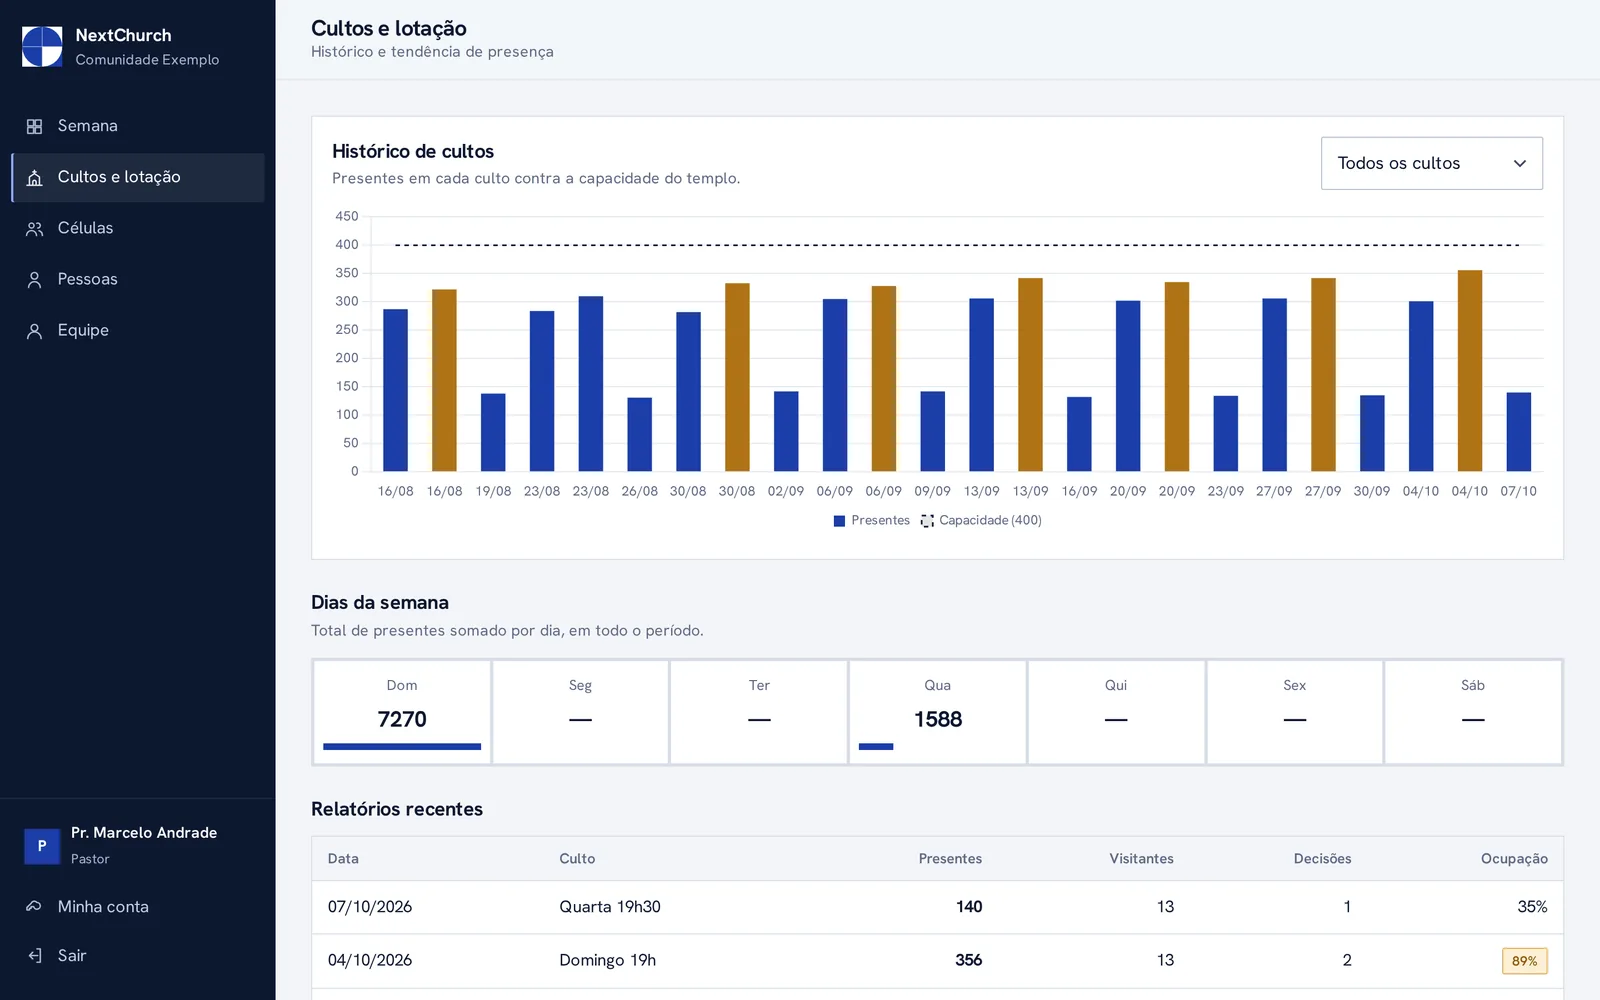Screen dimensions: 1600x1000
Task: Click the Pr. Marcelo Andrade avatar
Action: click(x=42, y=846)
